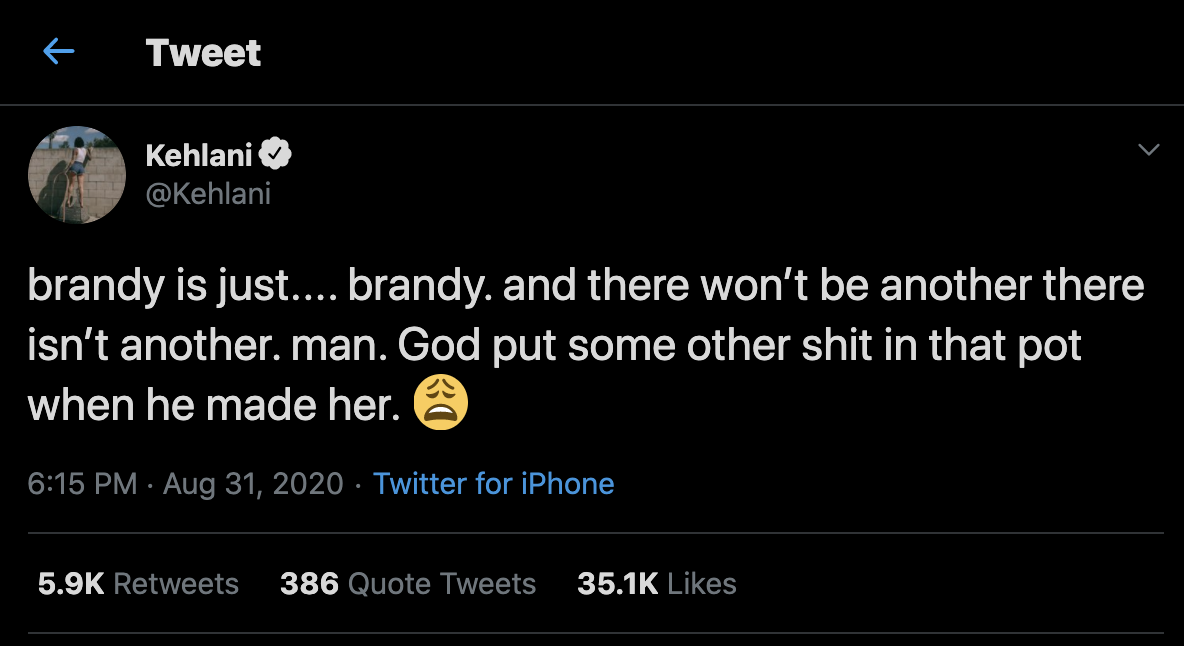Click the tweet line starting "brandy is just"
Screen dimensions: 1184x646
586,286
